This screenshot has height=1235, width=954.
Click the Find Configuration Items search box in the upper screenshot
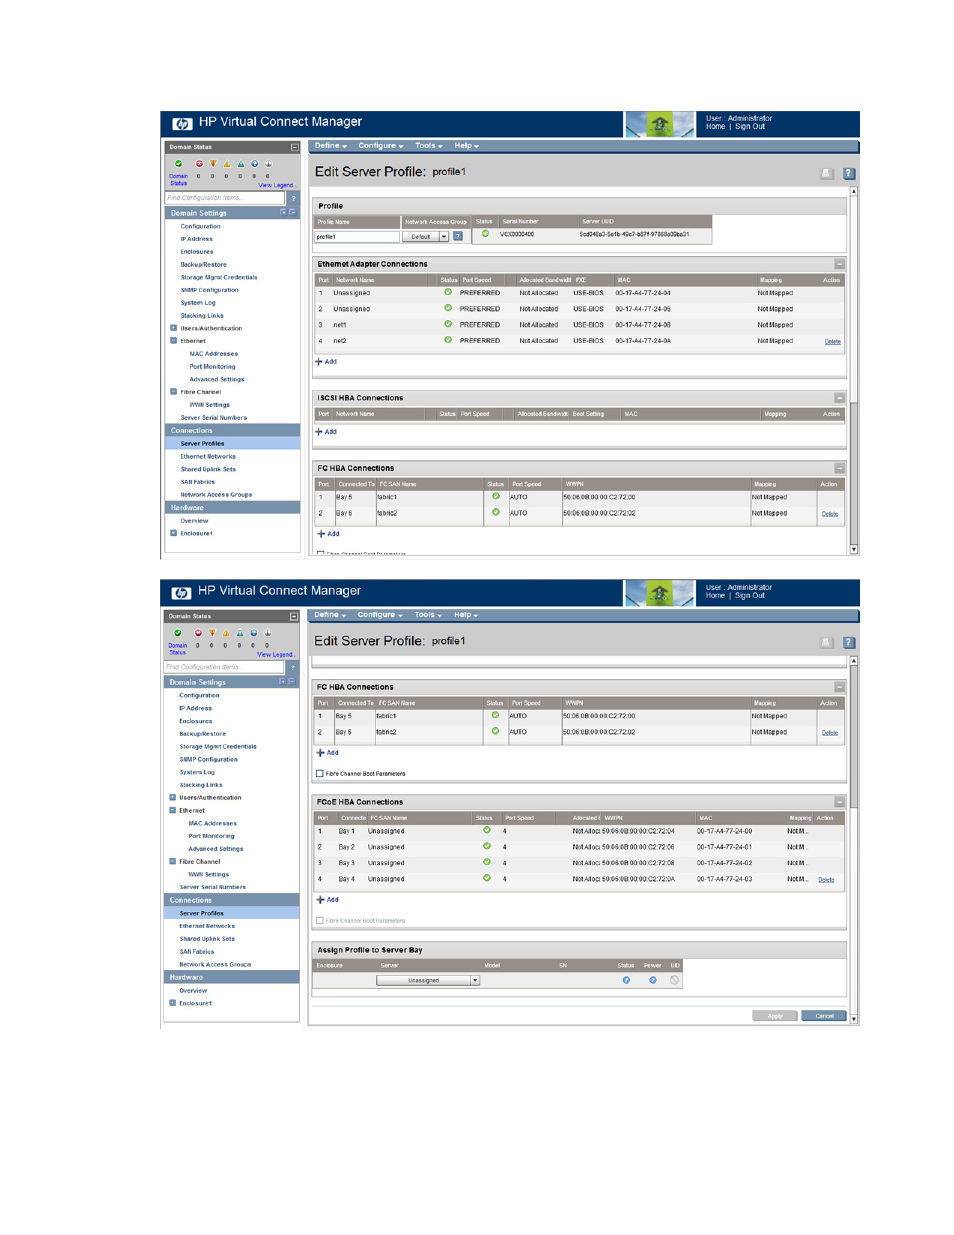pyautogui.click(x=225, y=198)
